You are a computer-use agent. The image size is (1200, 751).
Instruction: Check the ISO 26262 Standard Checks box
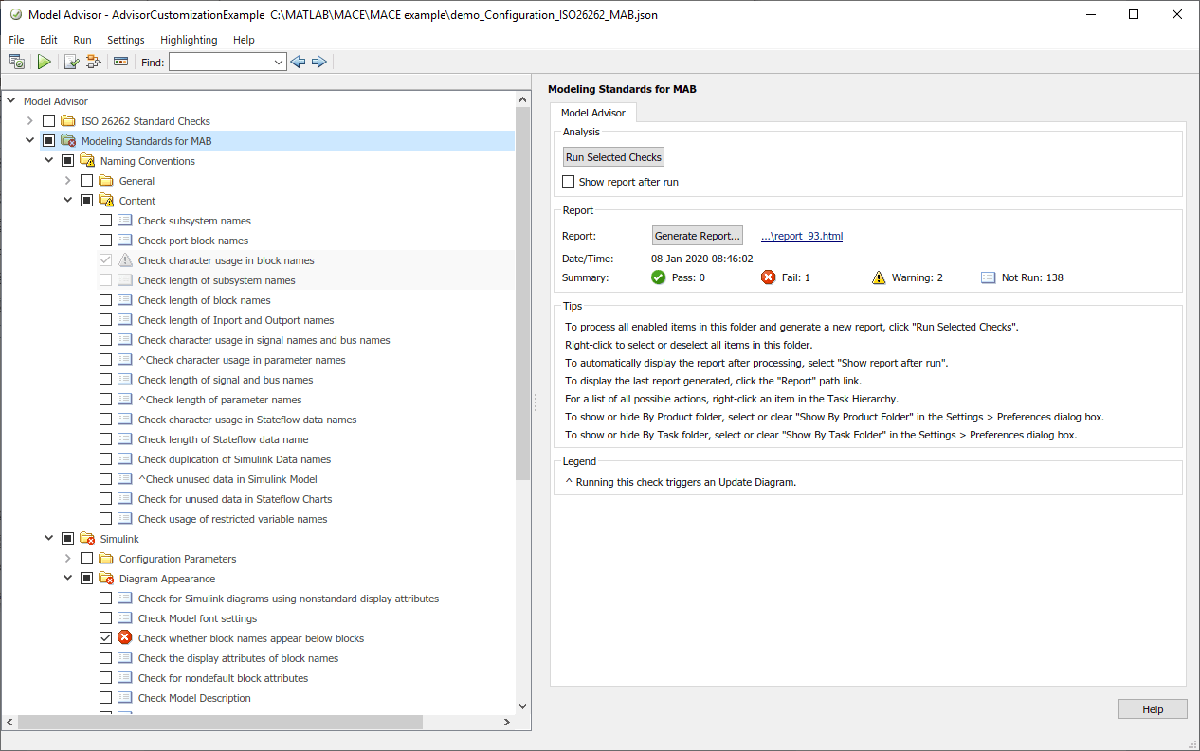[49, 121]
